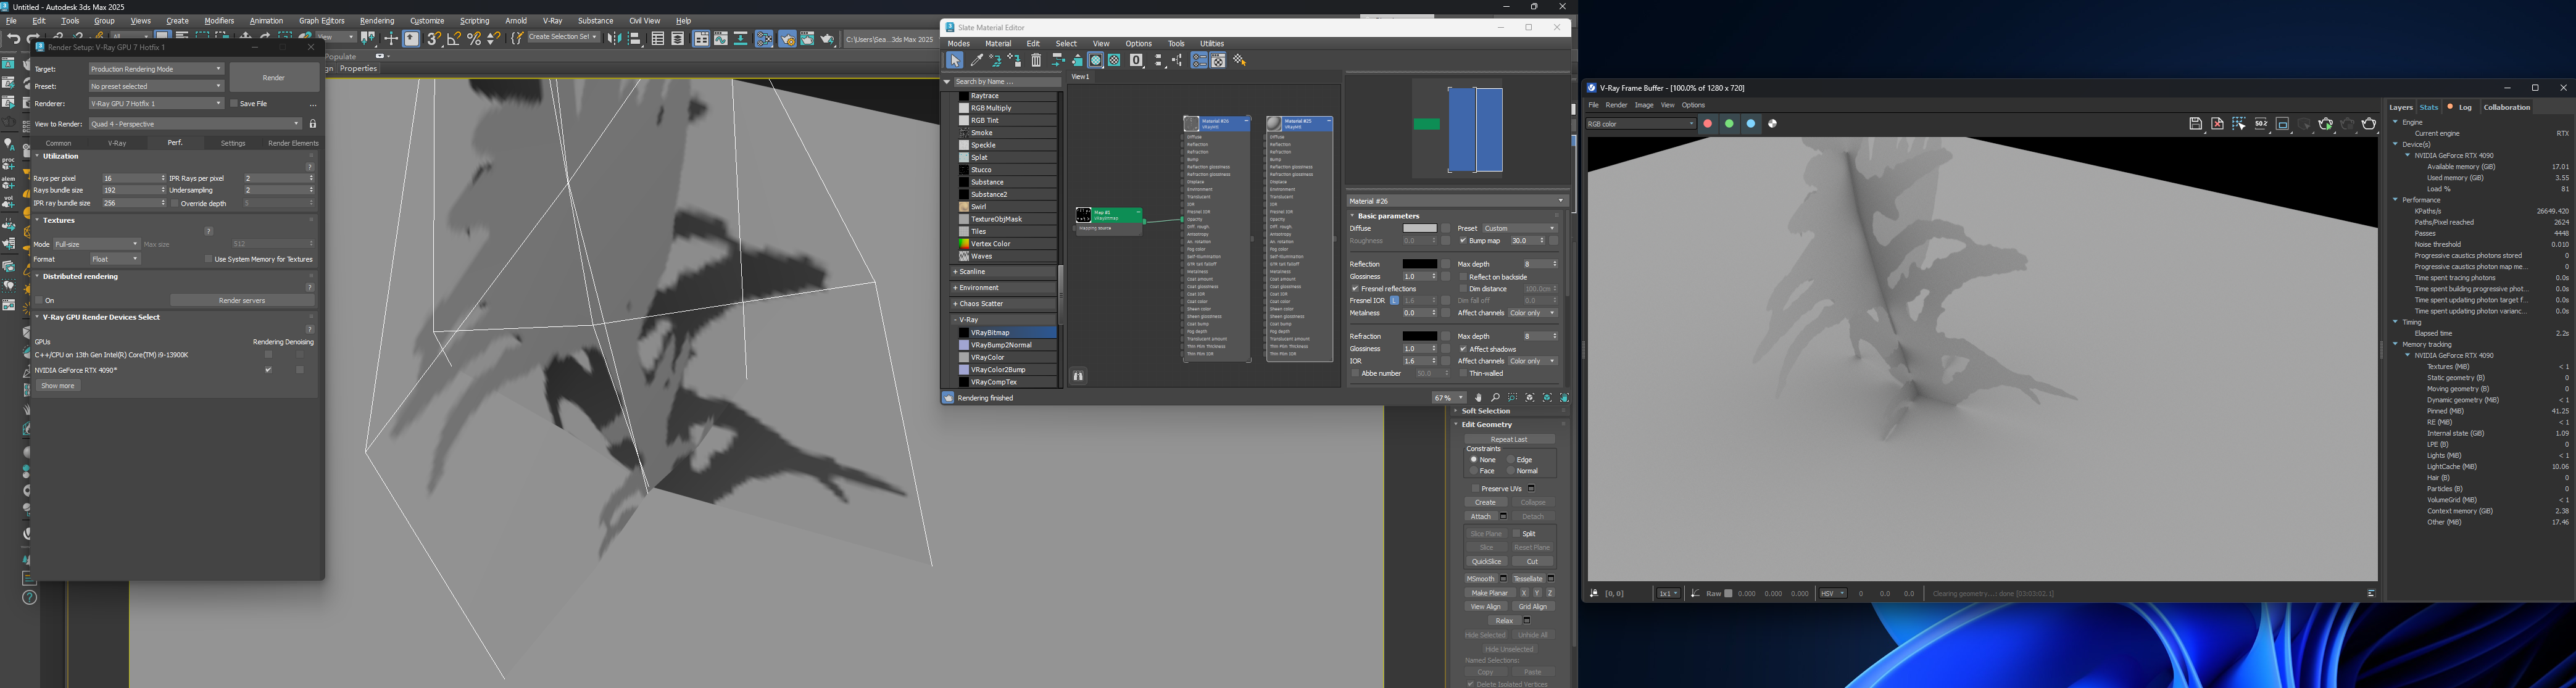2576x688 pixels.
Task: Enable Use System Memory for Textures
Action: point(209,259)
